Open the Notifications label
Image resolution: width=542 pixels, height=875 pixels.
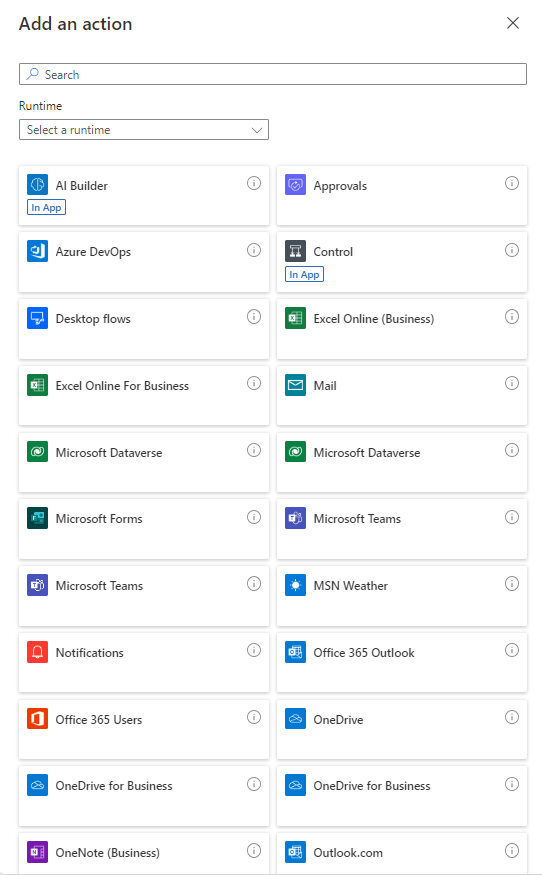point(89,653)
